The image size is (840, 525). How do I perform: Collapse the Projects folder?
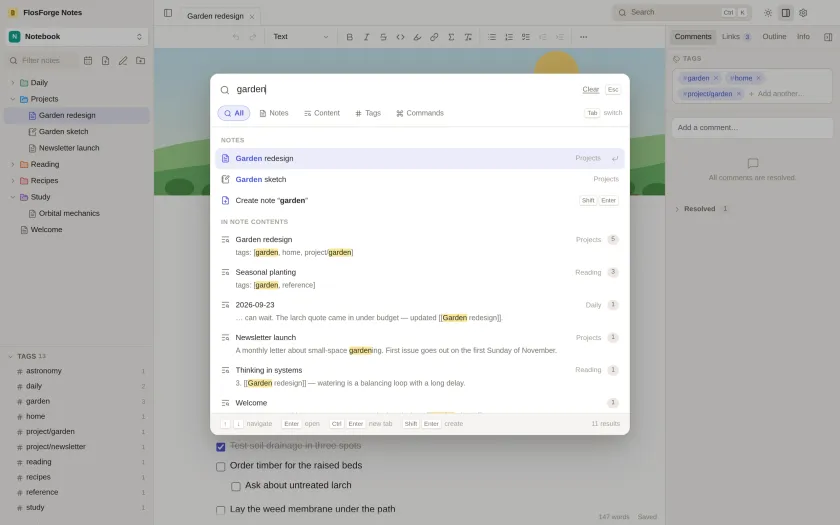(12, 99)
